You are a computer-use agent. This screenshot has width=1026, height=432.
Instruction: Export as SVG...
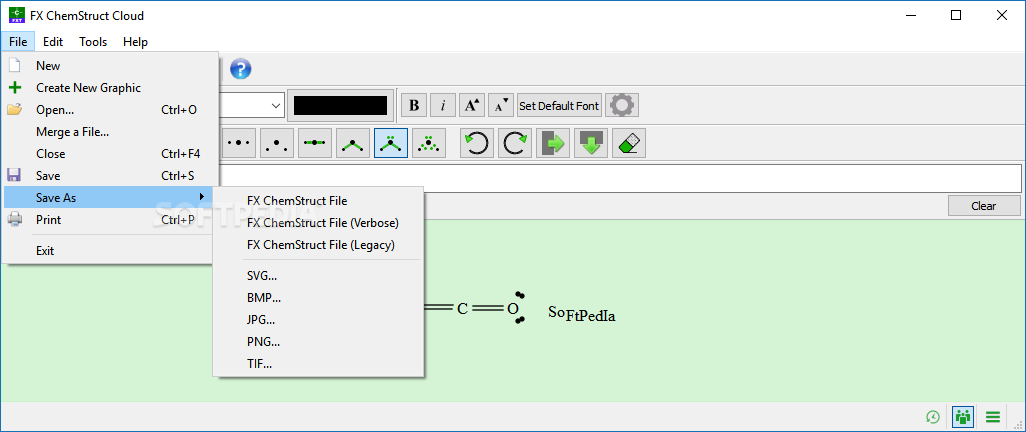click(x=319, y=276)
